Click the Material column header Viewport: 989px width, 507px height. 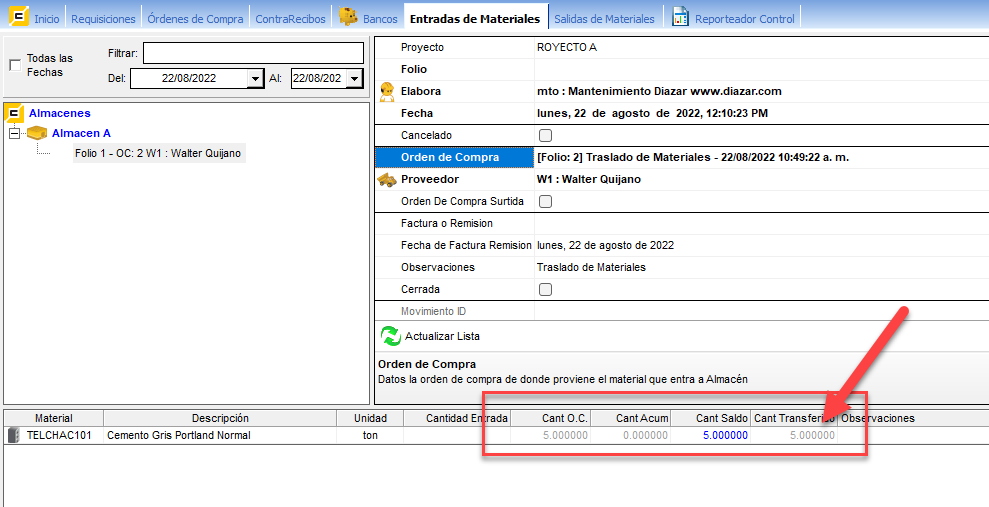(54, 418)
